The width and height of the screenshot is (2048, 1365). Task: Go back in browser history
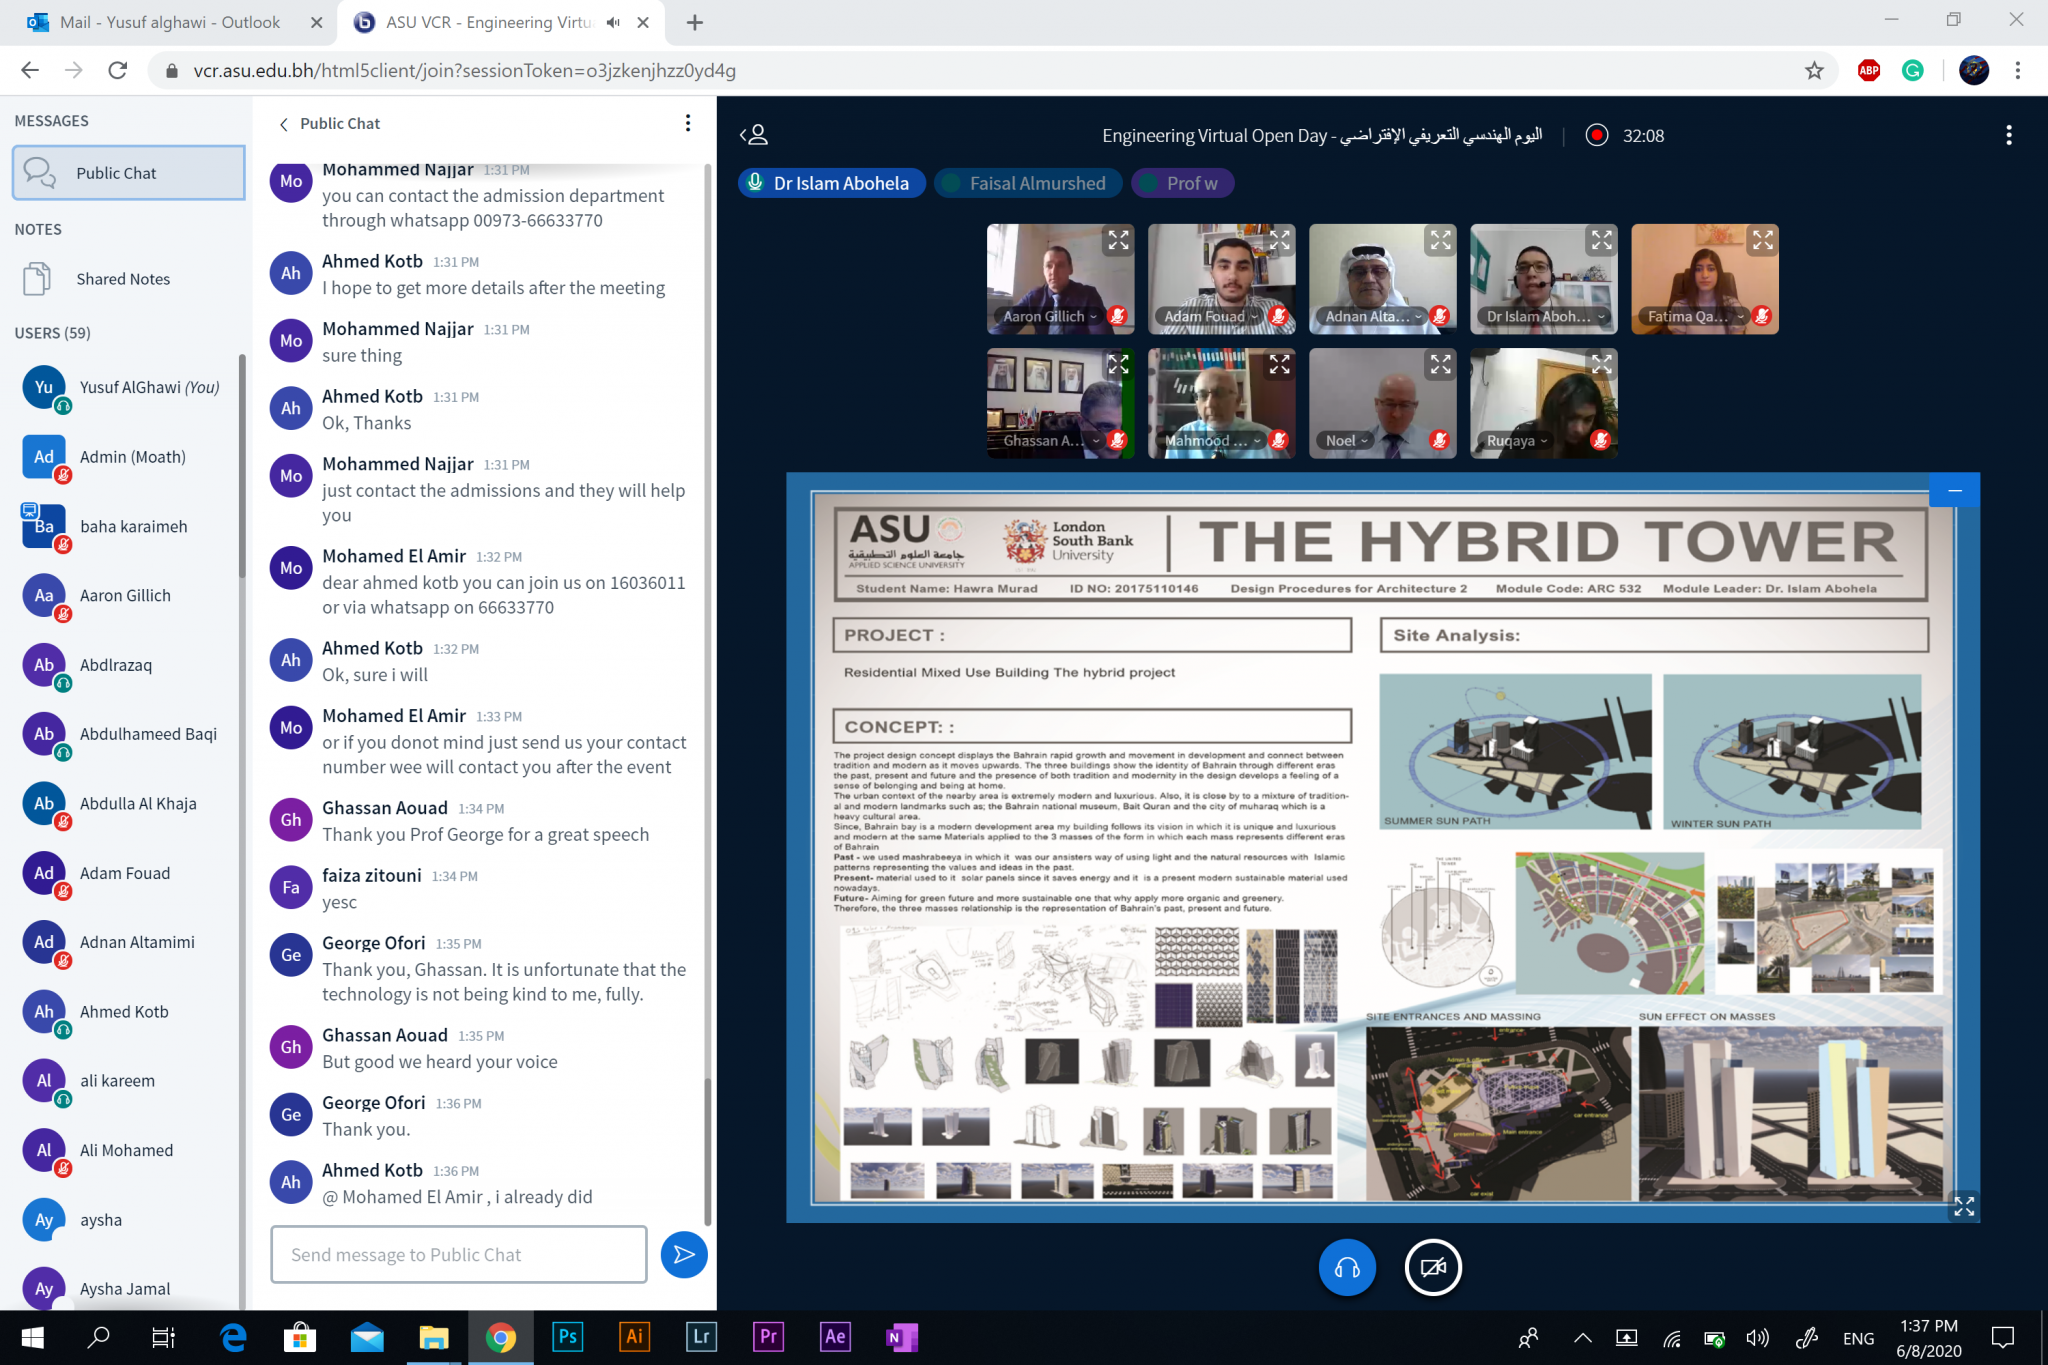pyautogui.click(x=30, y=70)
